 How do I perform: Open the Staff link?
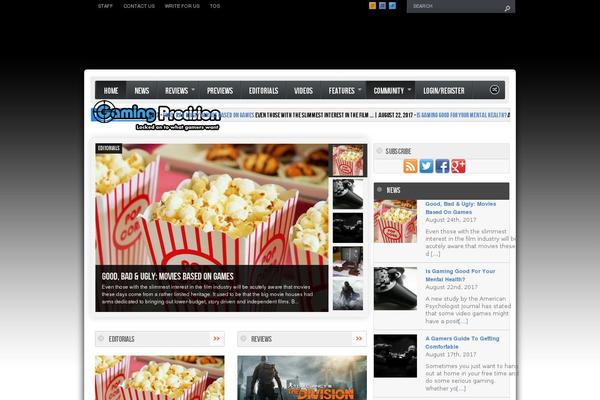(x=105, y=6)
